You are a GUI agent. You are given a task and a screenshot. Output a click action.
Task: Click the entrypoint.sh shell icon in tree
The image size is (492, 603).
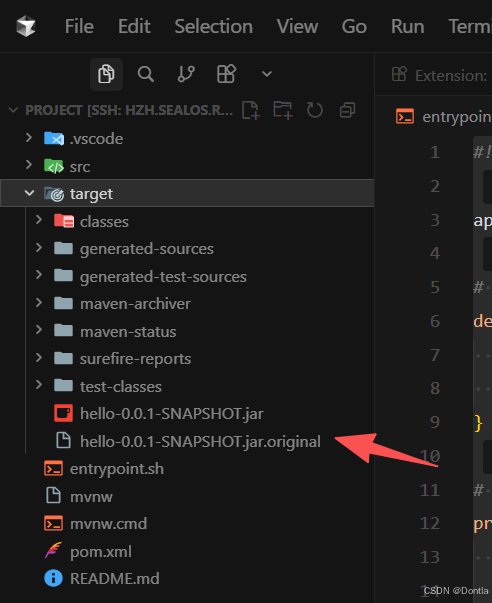[53, 468]
